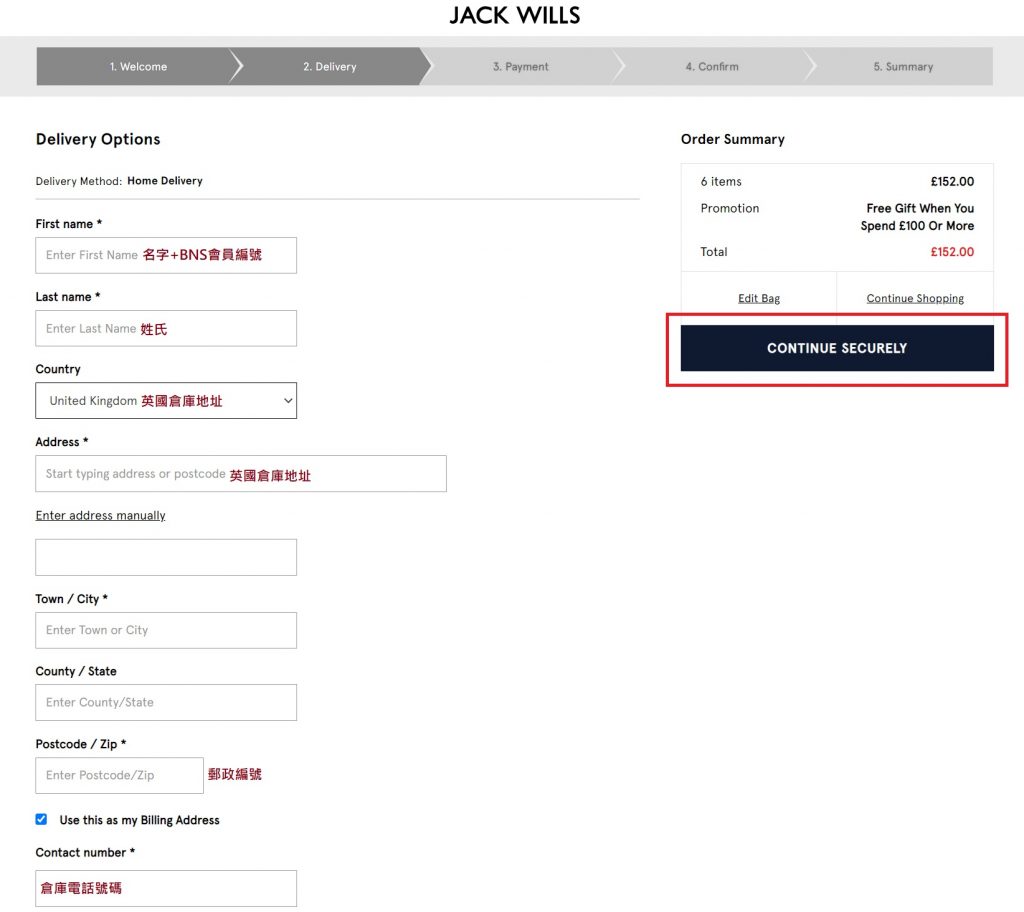
Task: Focus the Postcode / Zip field
Action: (119, 775)
